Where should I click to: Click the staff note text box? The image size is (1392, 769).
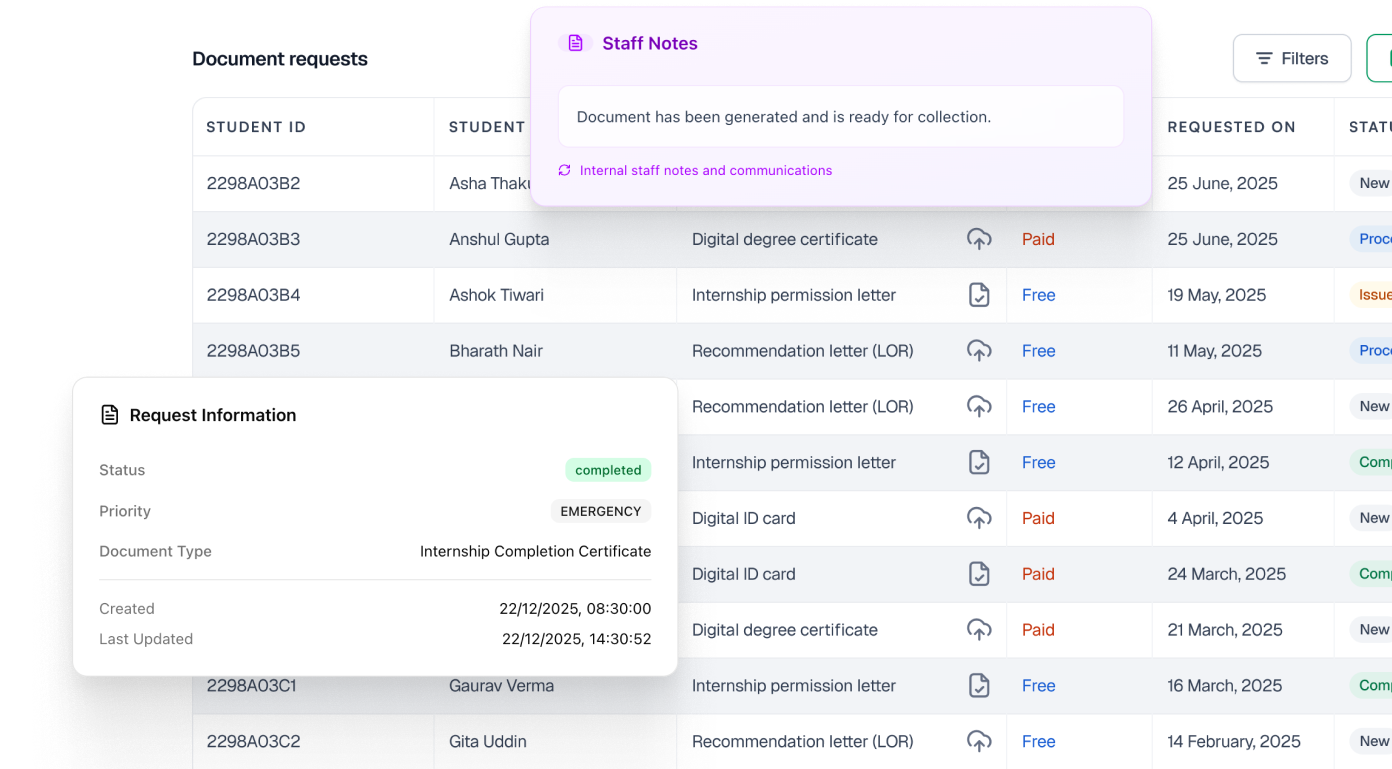point(840,117)
